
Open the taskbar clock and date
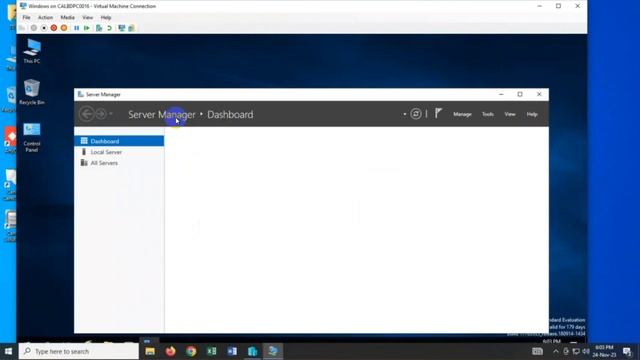604,351
